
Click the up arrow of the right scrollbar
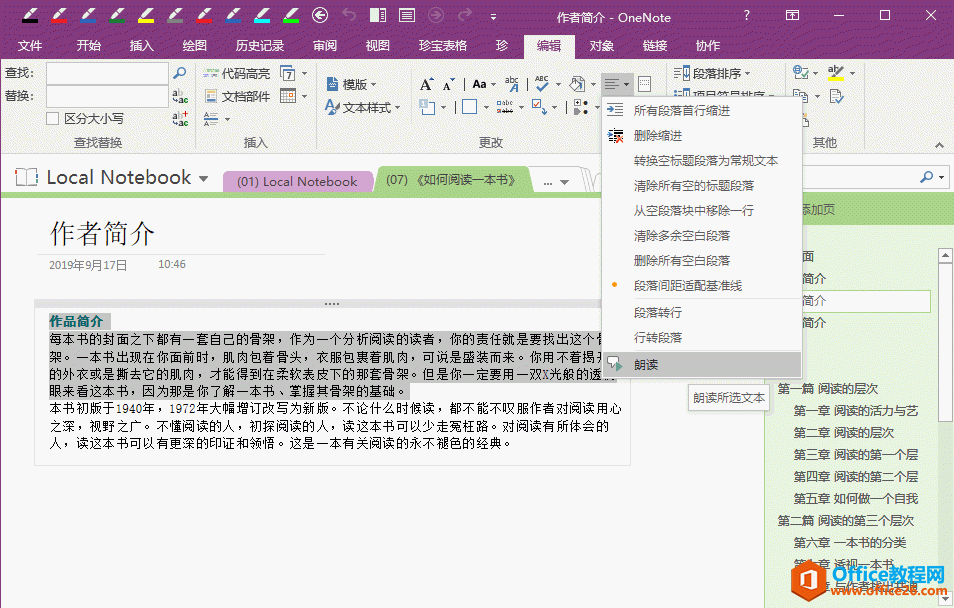click(x=944, y=254)
